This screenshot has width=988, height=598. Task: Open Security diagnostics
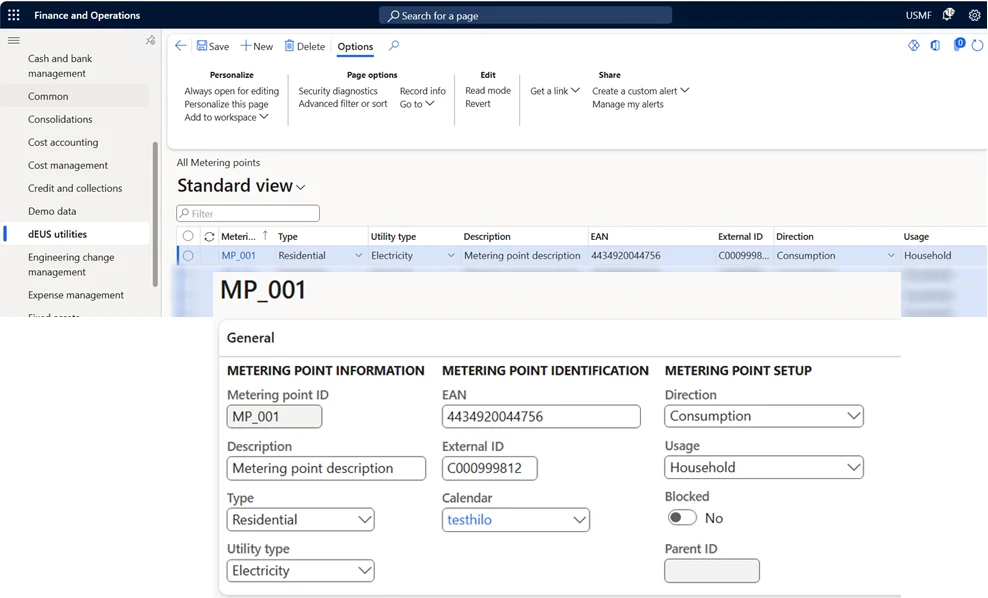(x=338, y=91)
